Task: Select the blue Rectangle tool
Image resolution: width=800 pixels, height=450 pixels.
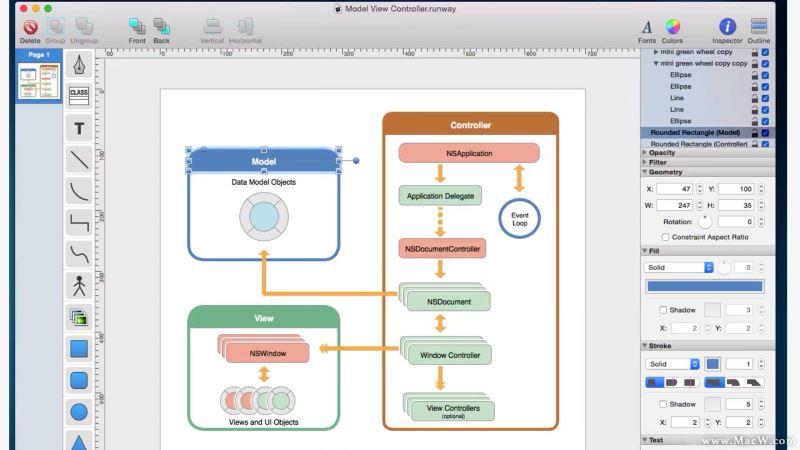Action: (x=79, y=349)
